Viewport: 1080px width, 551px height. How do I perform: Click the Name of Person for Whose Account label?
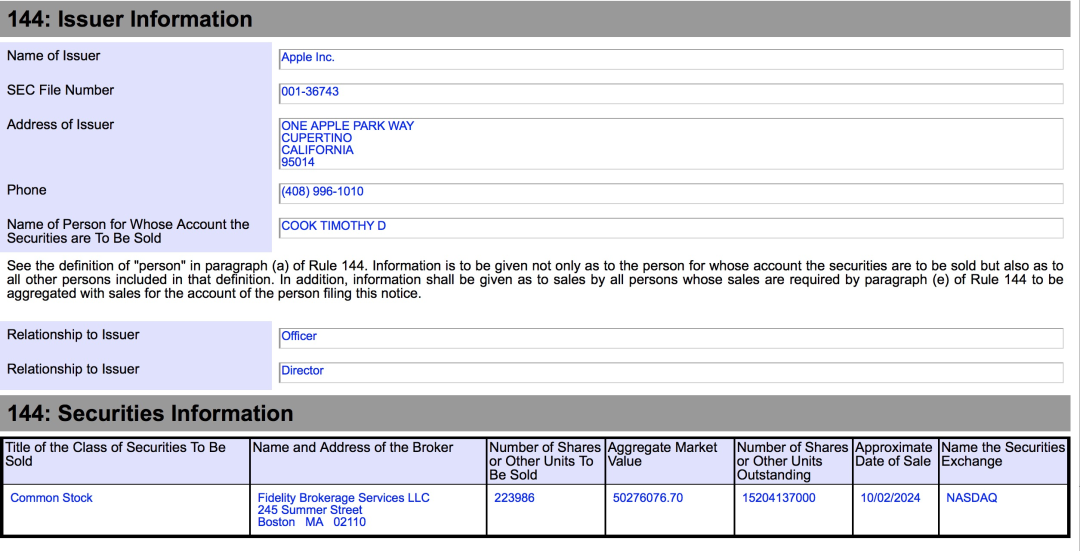[128, 231]
